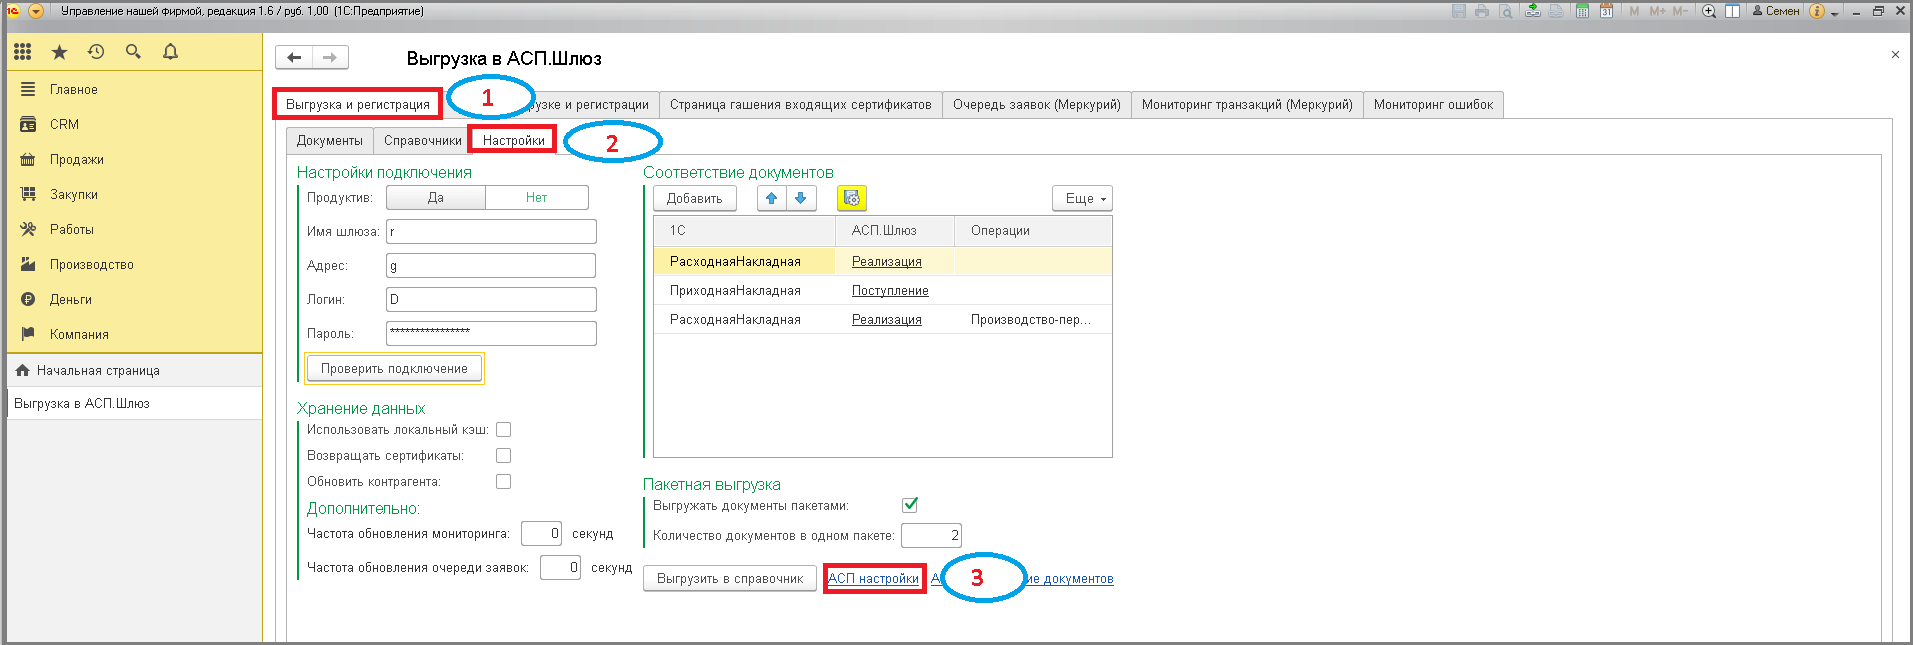Set Продуктив toggle to Нет

pos(537,197)
